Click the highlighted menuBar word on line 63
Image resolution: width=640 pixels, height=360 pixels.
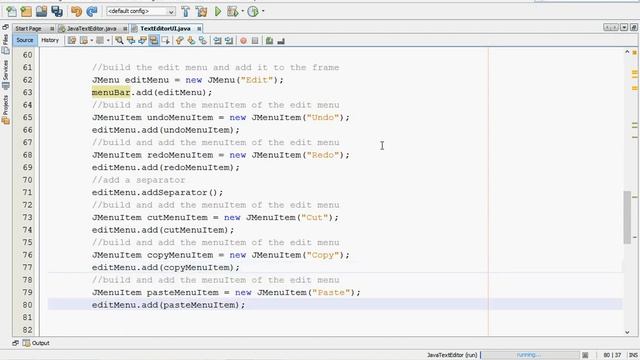click(111, 93)
